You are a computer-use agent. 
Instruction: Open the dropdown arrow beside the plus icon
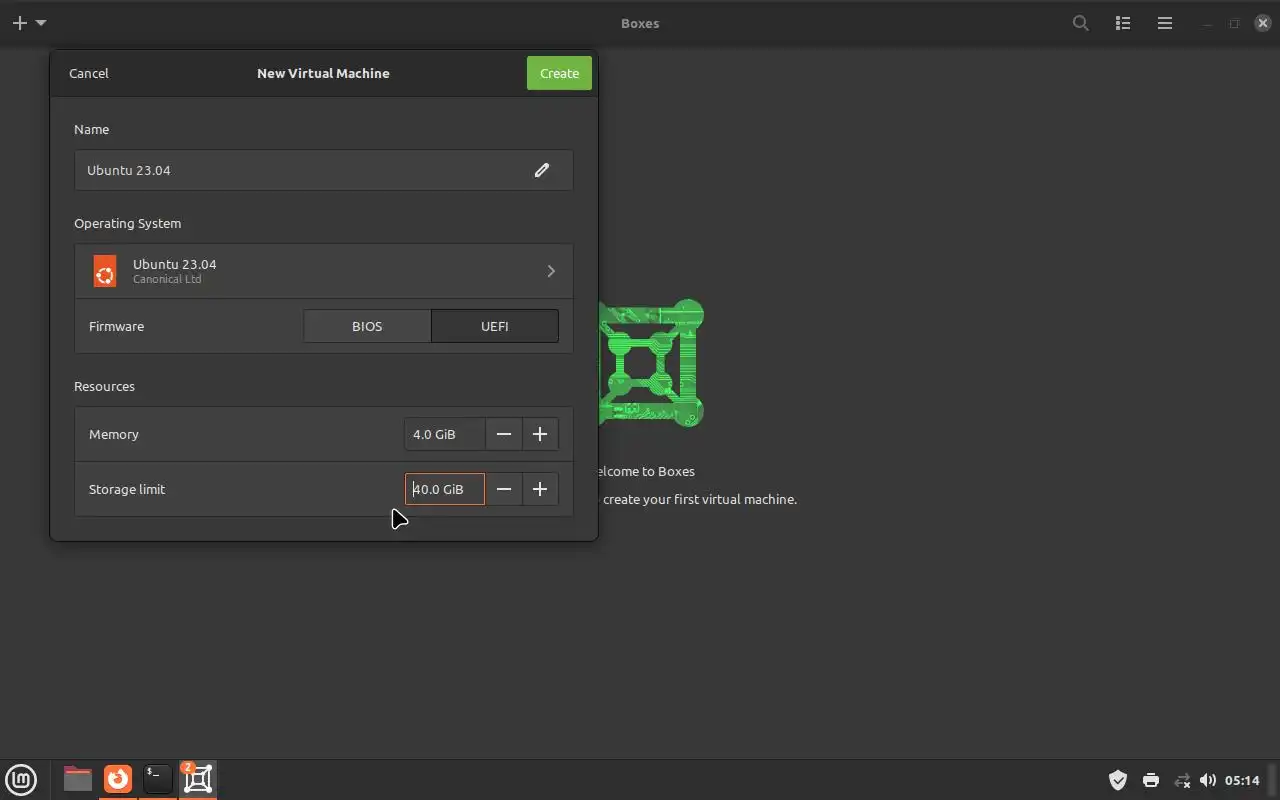(x=41, y=23)
